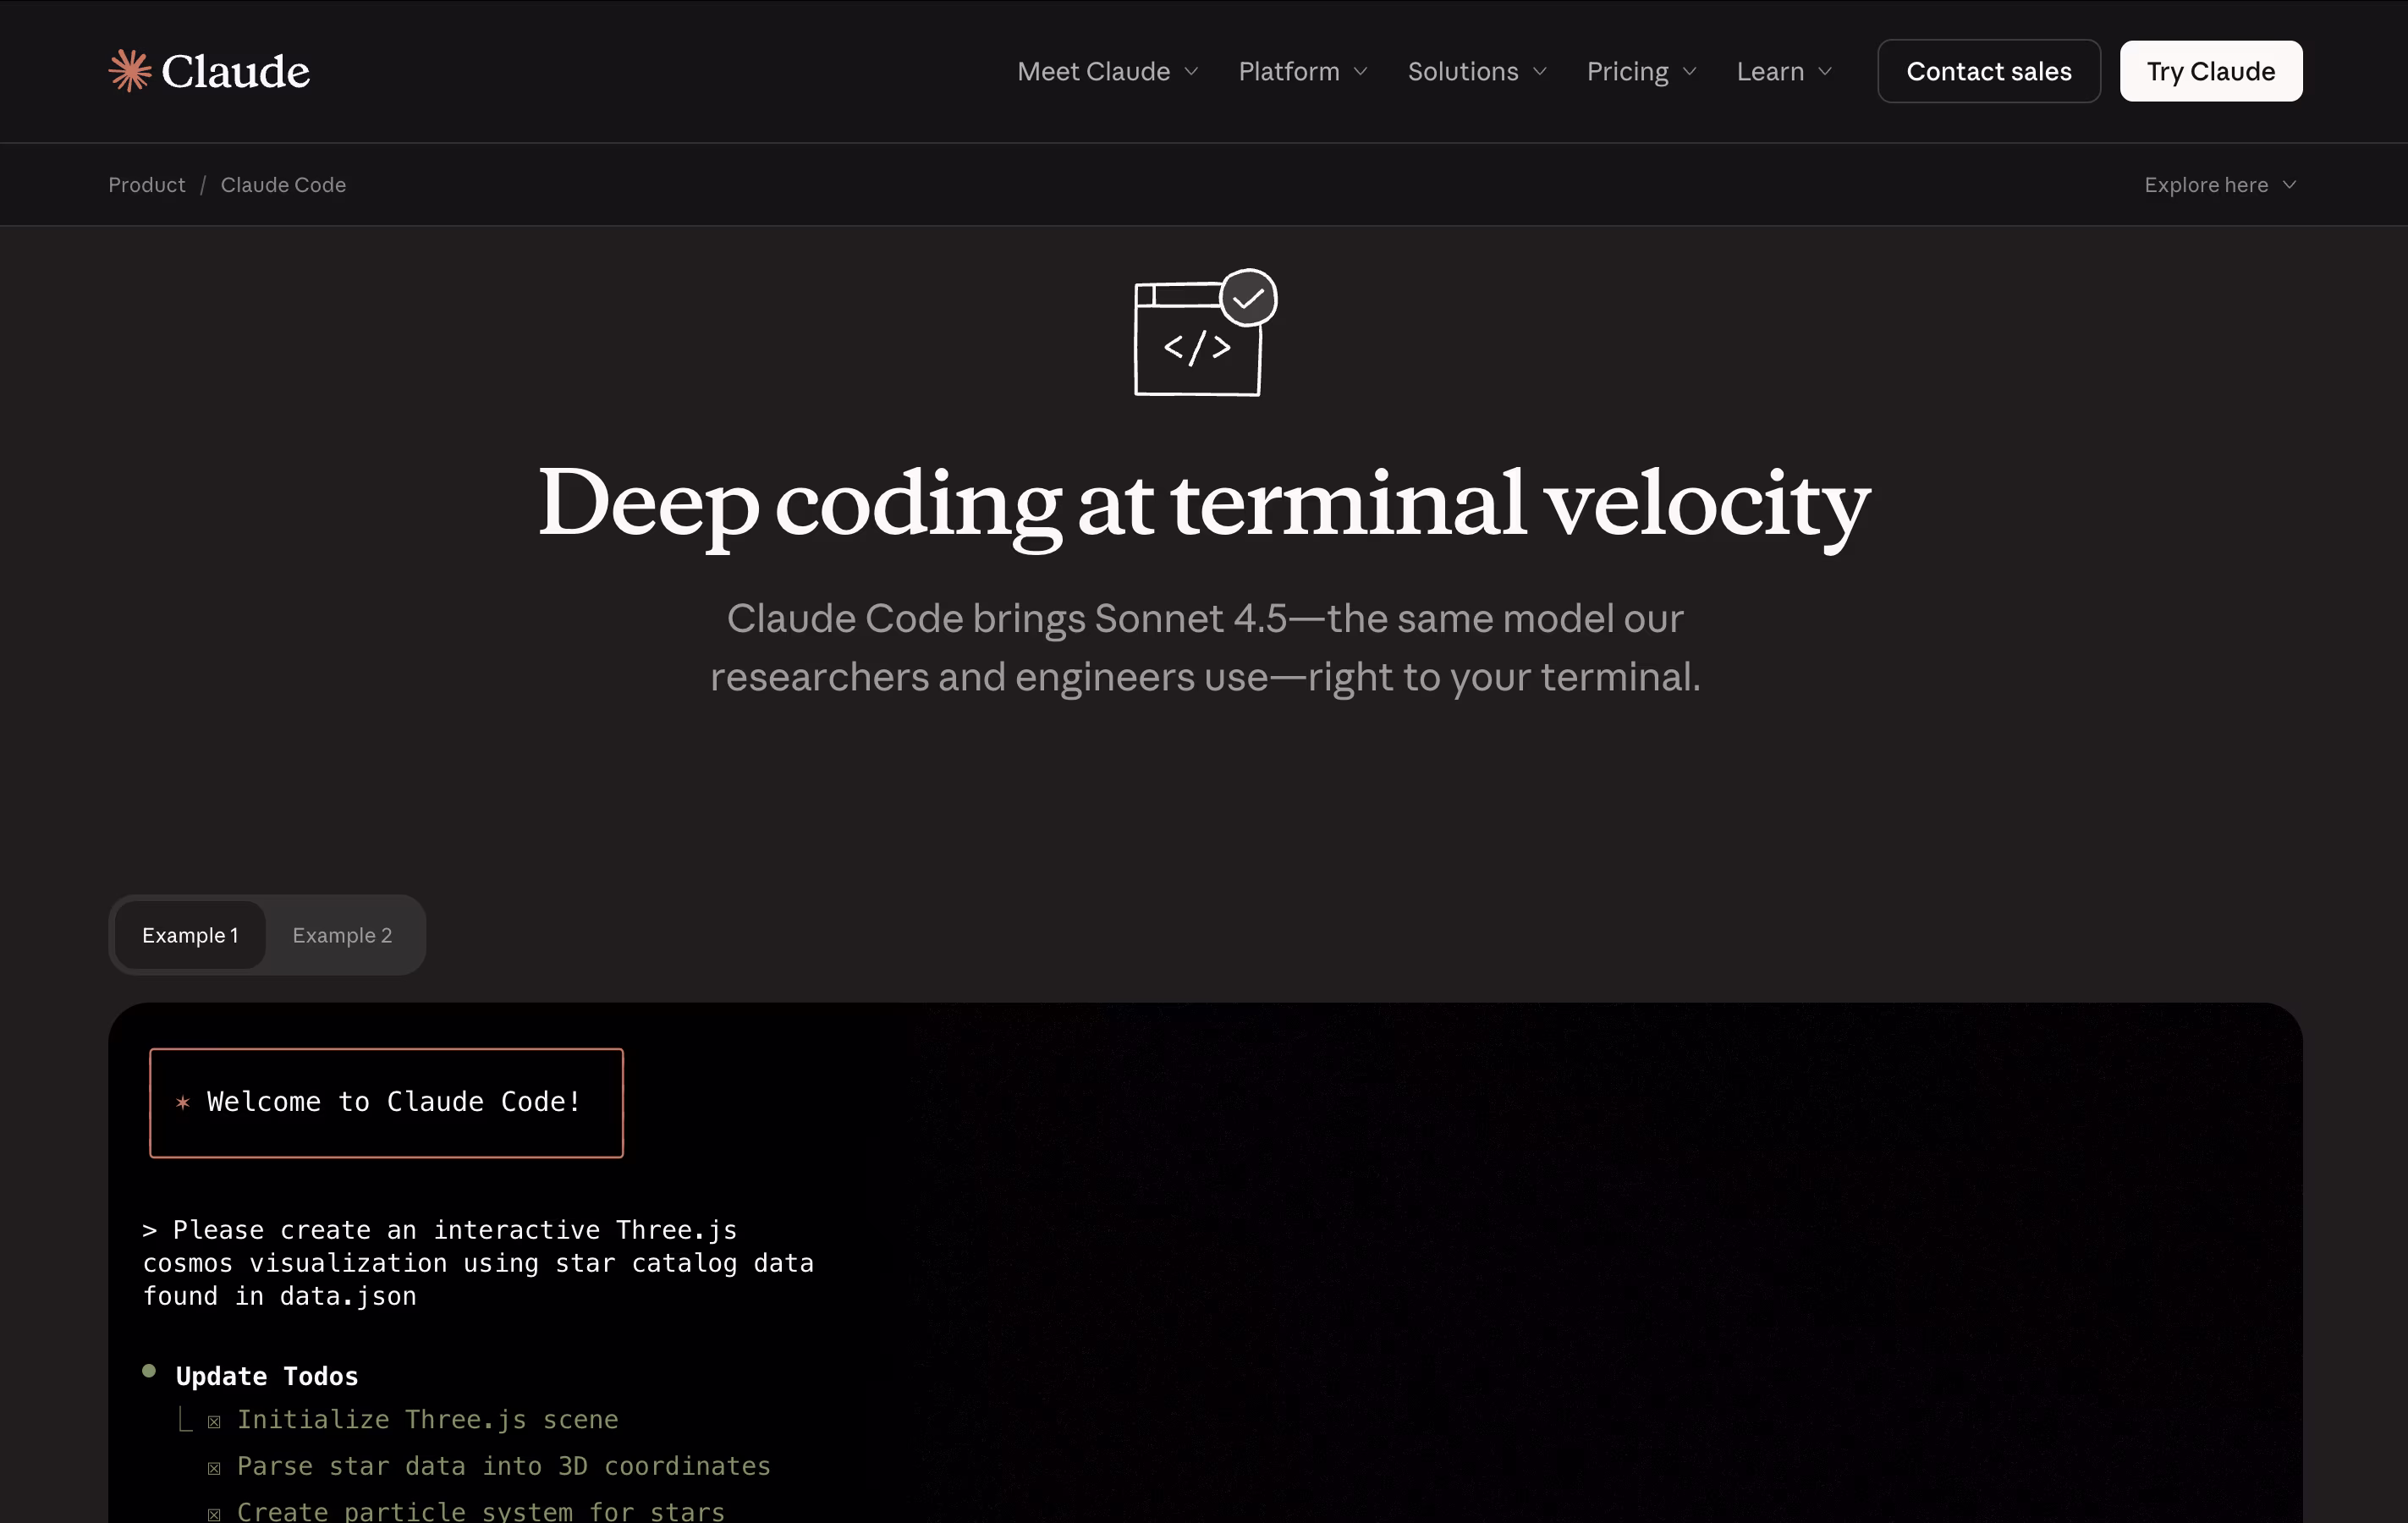Check the Initialize Three.js scene todo box

(214, 1421)
